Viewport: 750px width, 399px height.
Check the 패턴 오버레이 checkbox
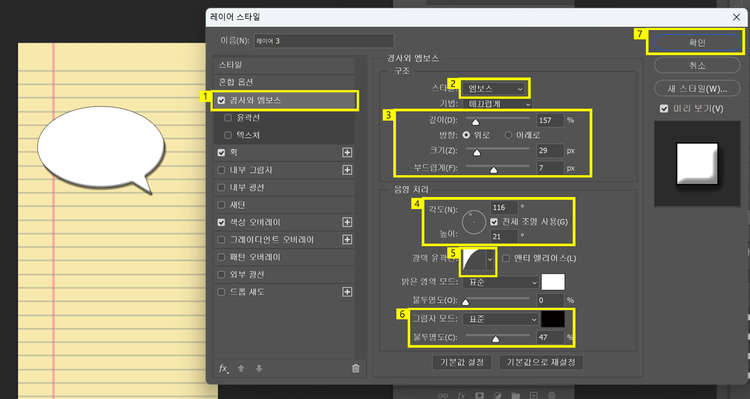[221, 257]
